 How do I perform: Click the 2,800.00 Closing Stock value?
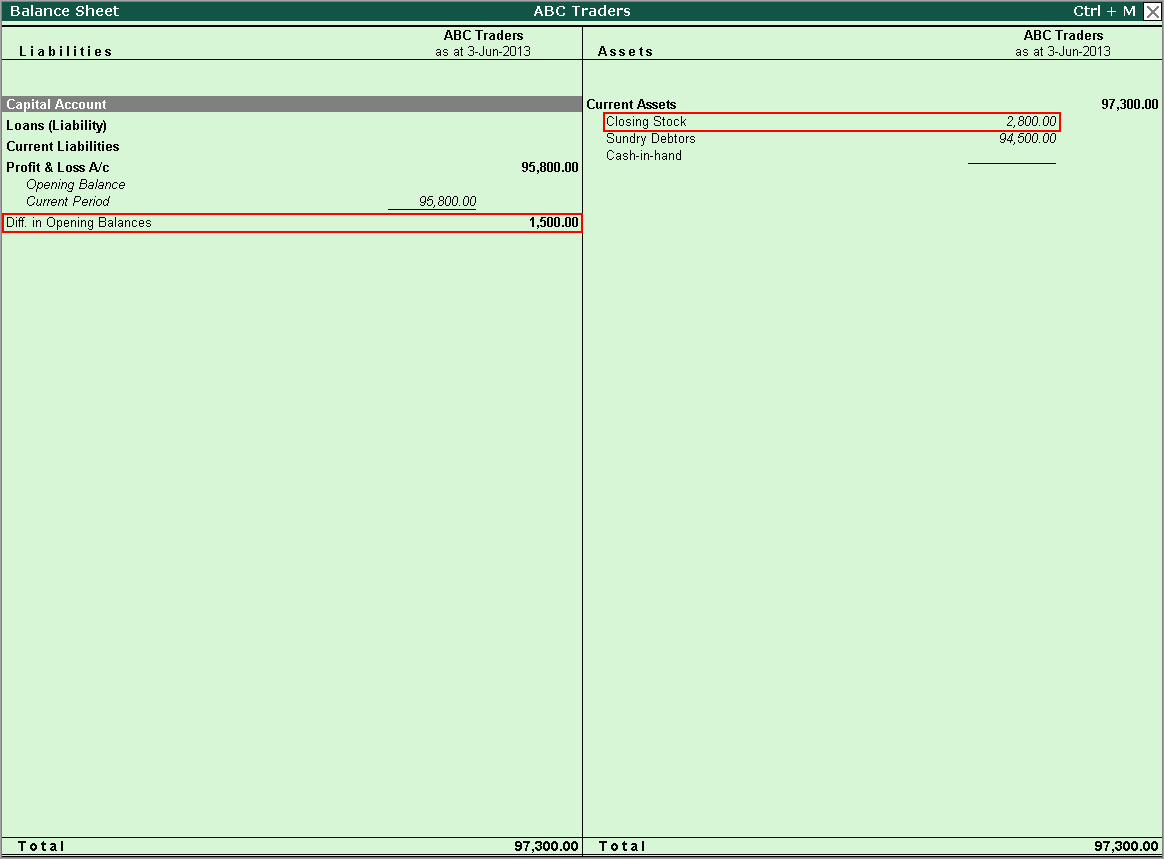pos(1030,121)
